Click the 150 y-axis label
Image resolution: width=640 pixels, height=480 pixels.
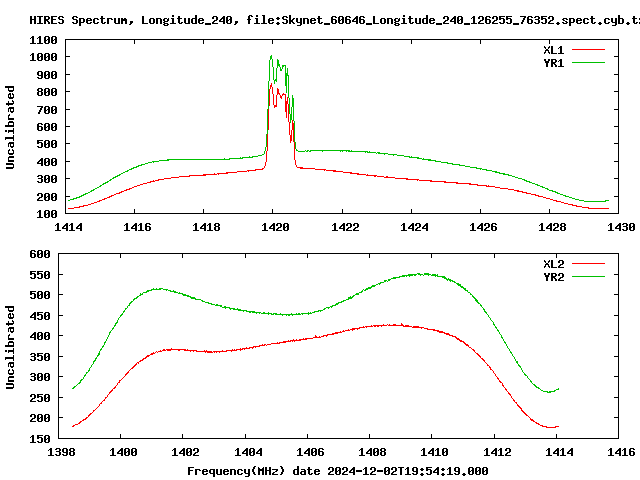tap(40, 439)
